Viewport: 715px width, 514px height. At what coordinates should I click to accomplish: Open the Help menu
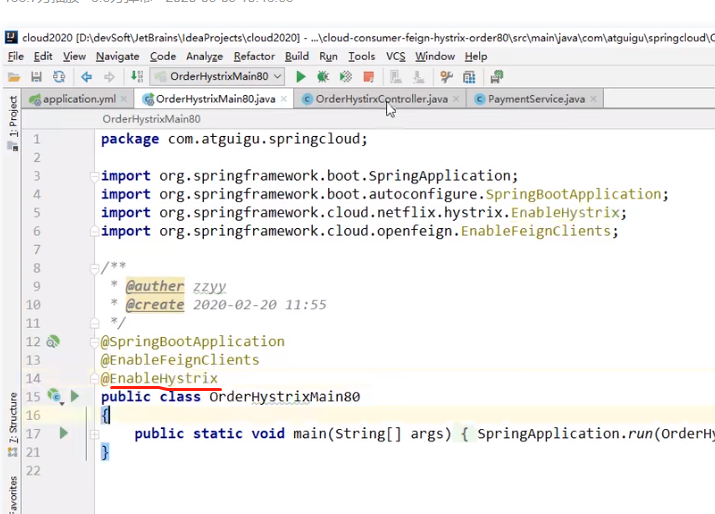point(476,57)
